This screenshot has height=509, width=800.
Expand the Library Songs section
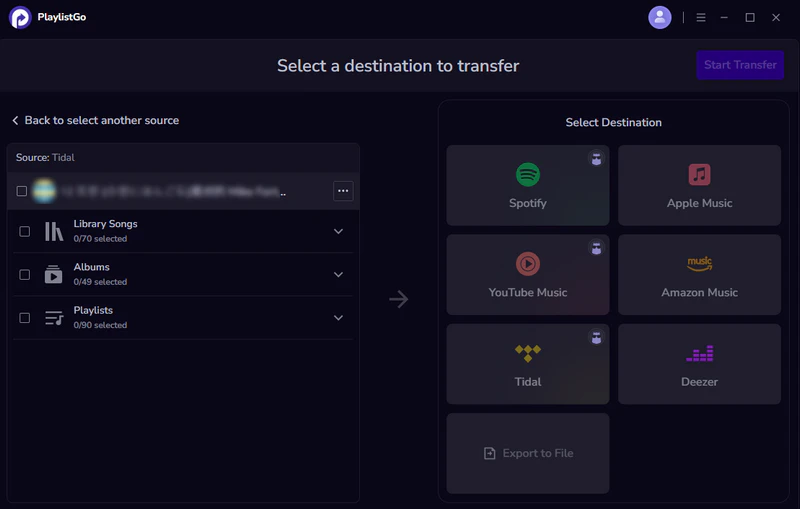(338, 231)
